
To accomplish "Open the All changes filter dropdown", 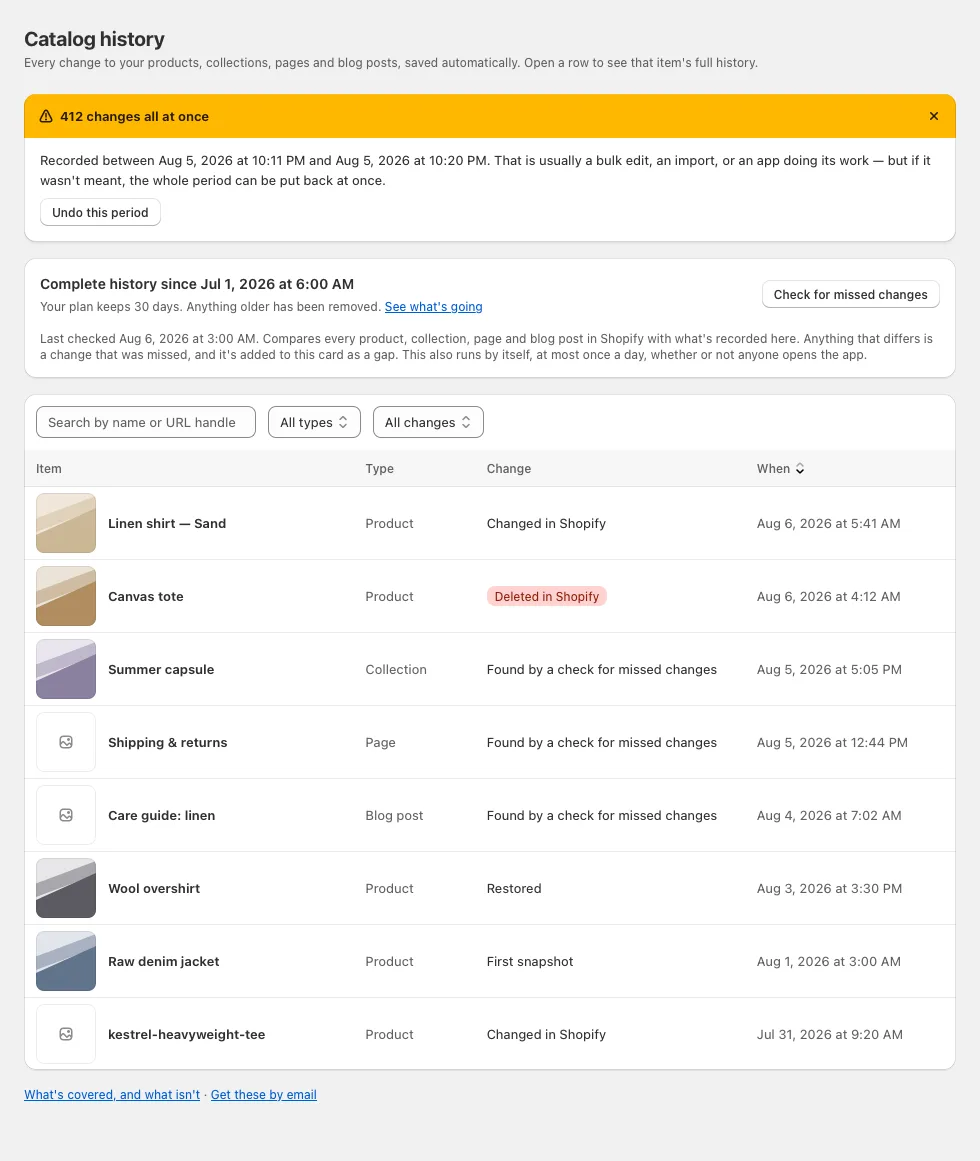I will [428, 422].
